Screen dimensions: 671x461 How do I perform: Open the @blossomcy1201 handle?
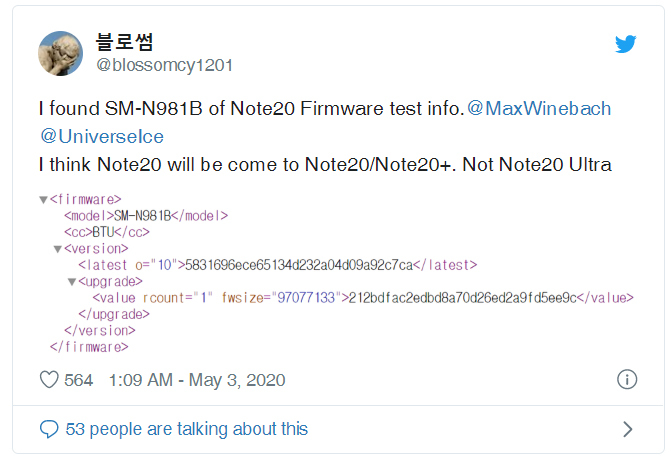click(x=163, y=65)
